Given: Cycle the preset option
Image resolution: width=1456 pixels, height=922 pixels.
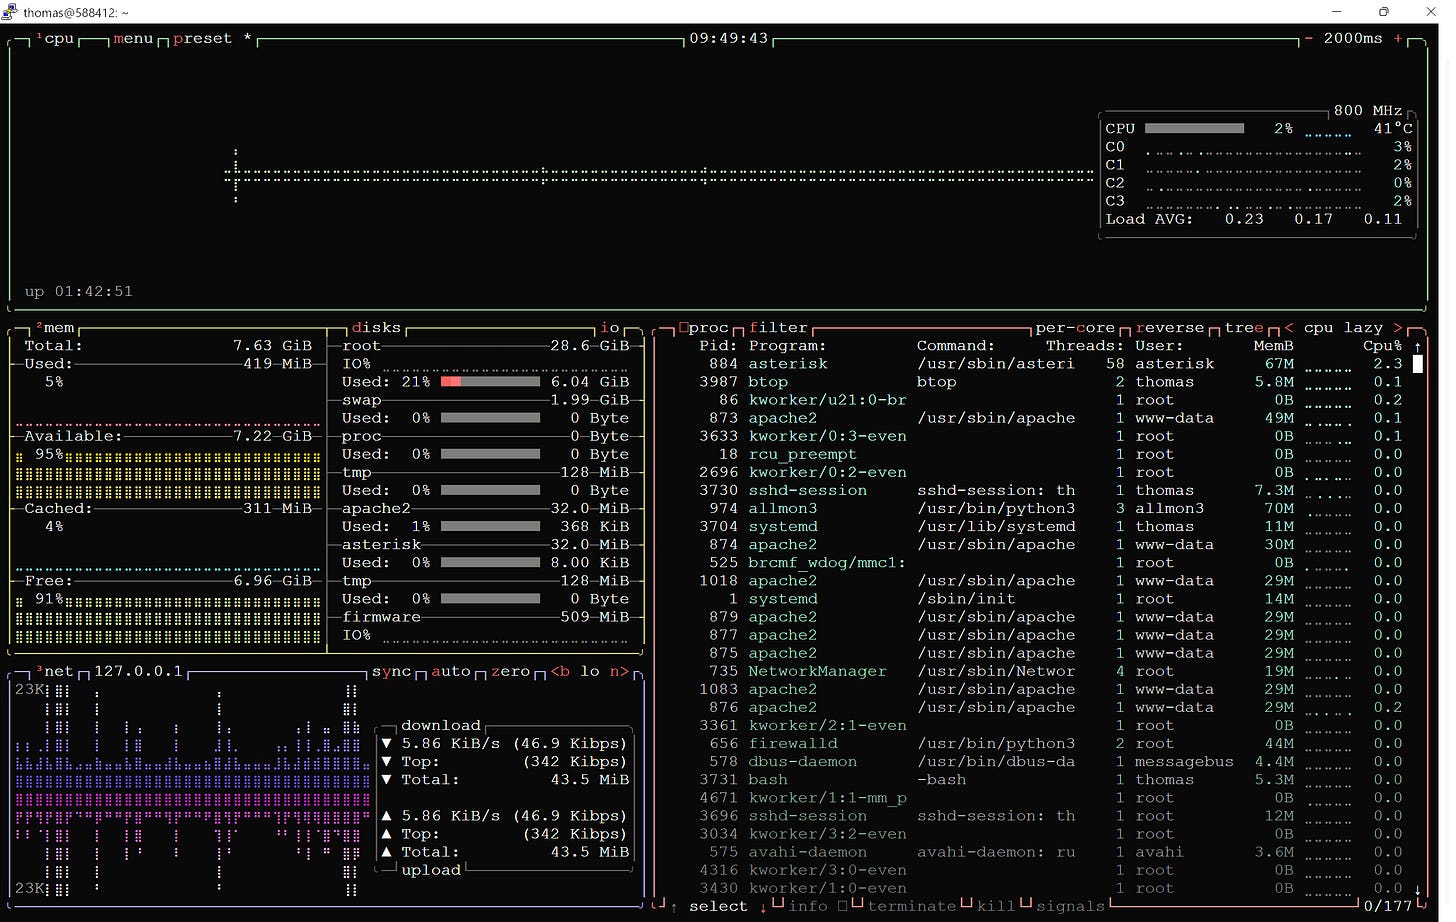Looking at the screenshot, I should 212,39.
